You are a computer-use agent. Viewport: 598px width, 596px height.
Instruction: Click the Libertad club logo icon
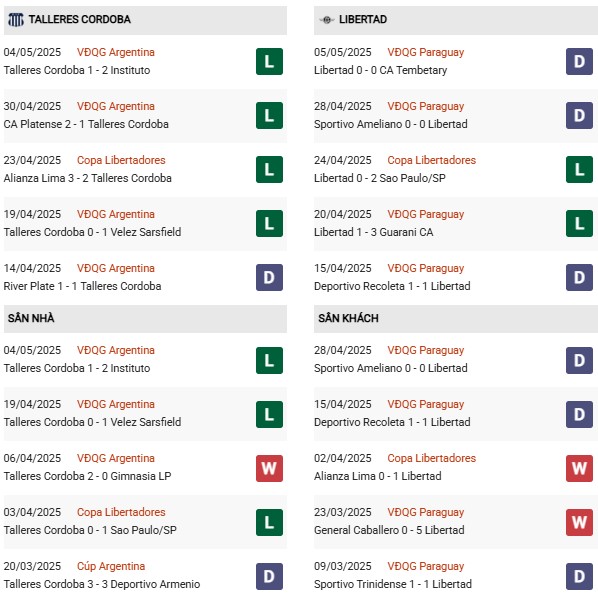point(326,19)
